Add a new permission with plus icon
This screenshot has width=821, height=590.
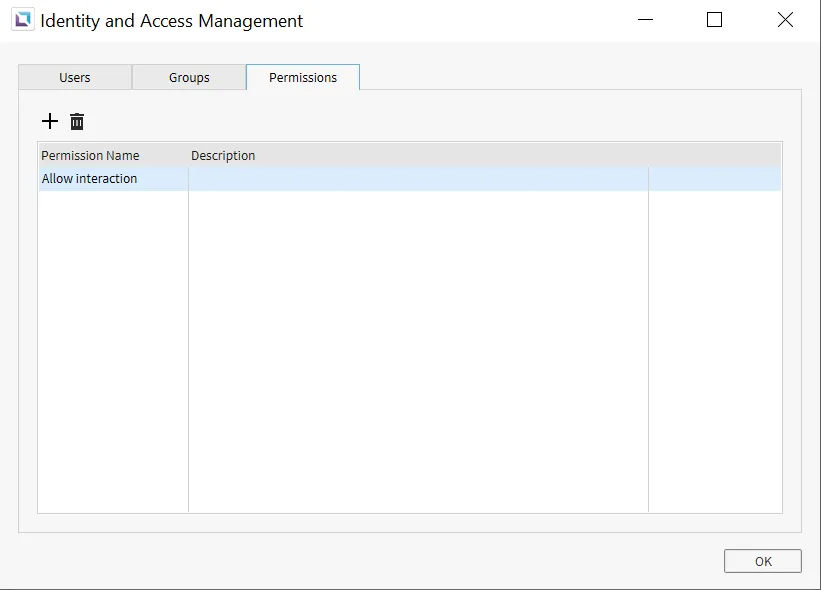(x=50, y=121)
